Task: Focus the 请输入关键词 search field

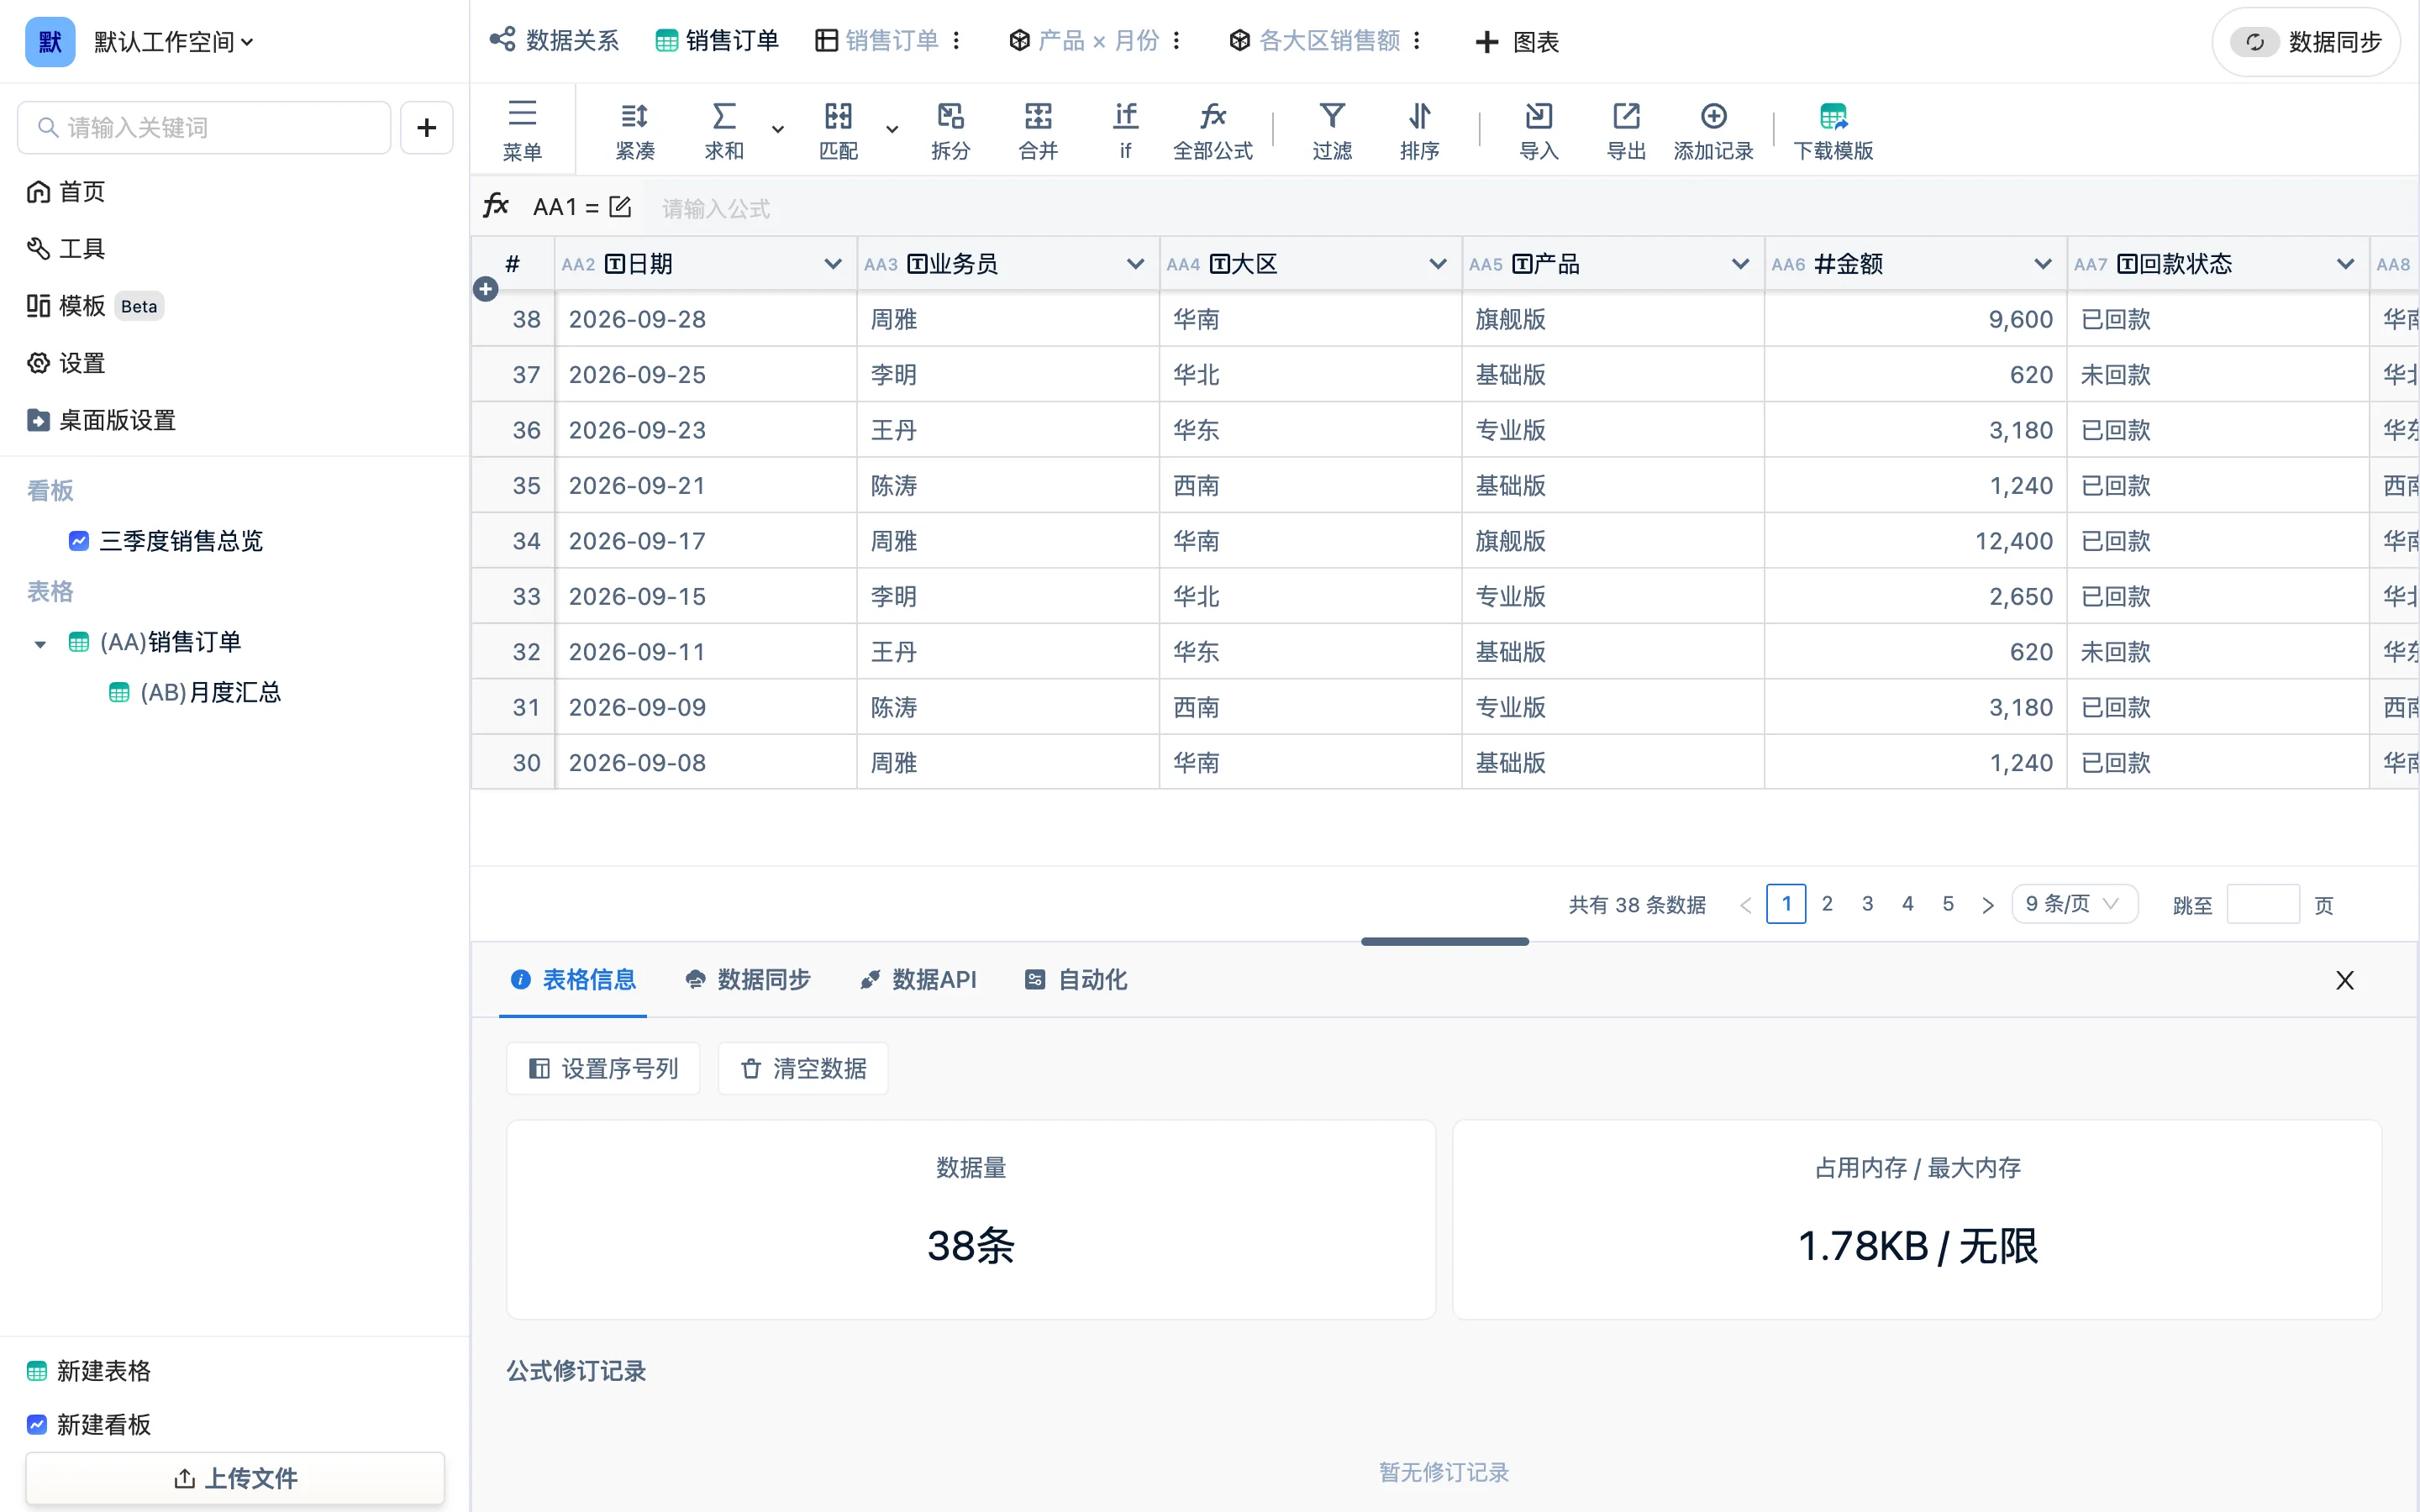Action: (x=204, y=127)
